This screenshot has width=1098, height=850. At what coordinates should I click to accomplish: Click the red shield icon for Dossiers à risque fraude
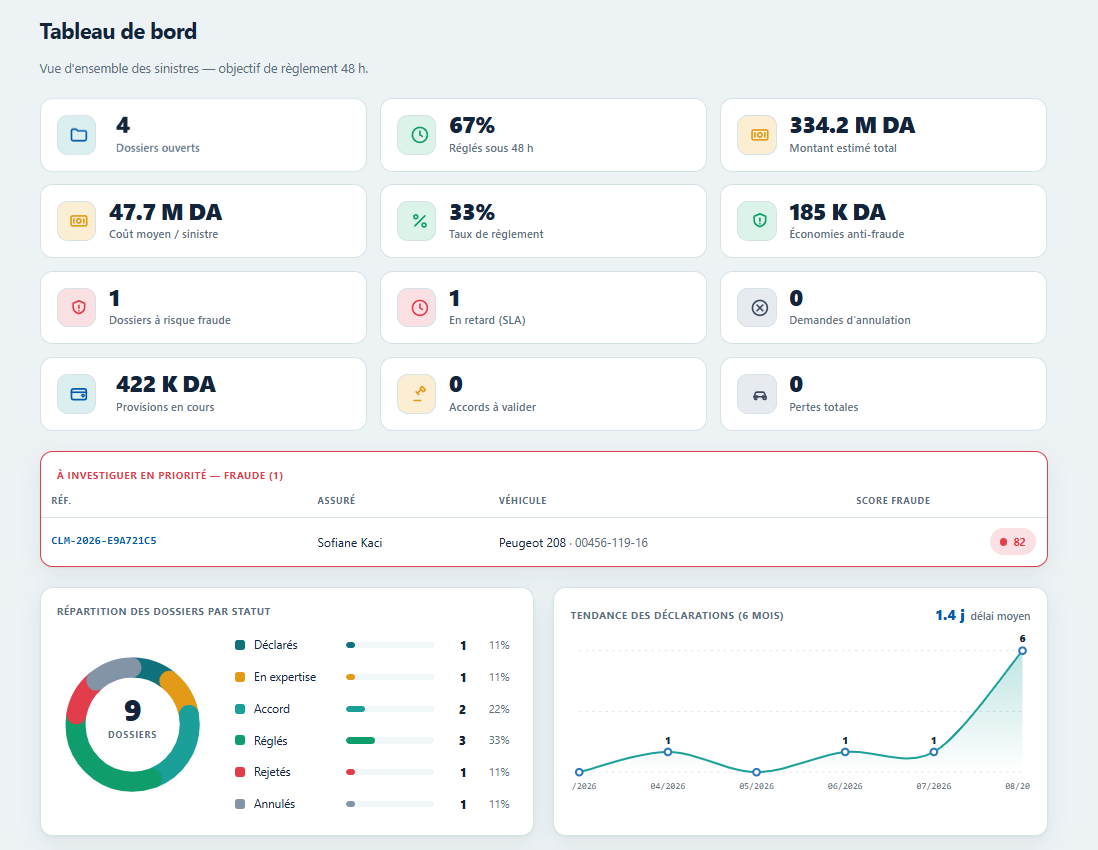click(77, 307)
